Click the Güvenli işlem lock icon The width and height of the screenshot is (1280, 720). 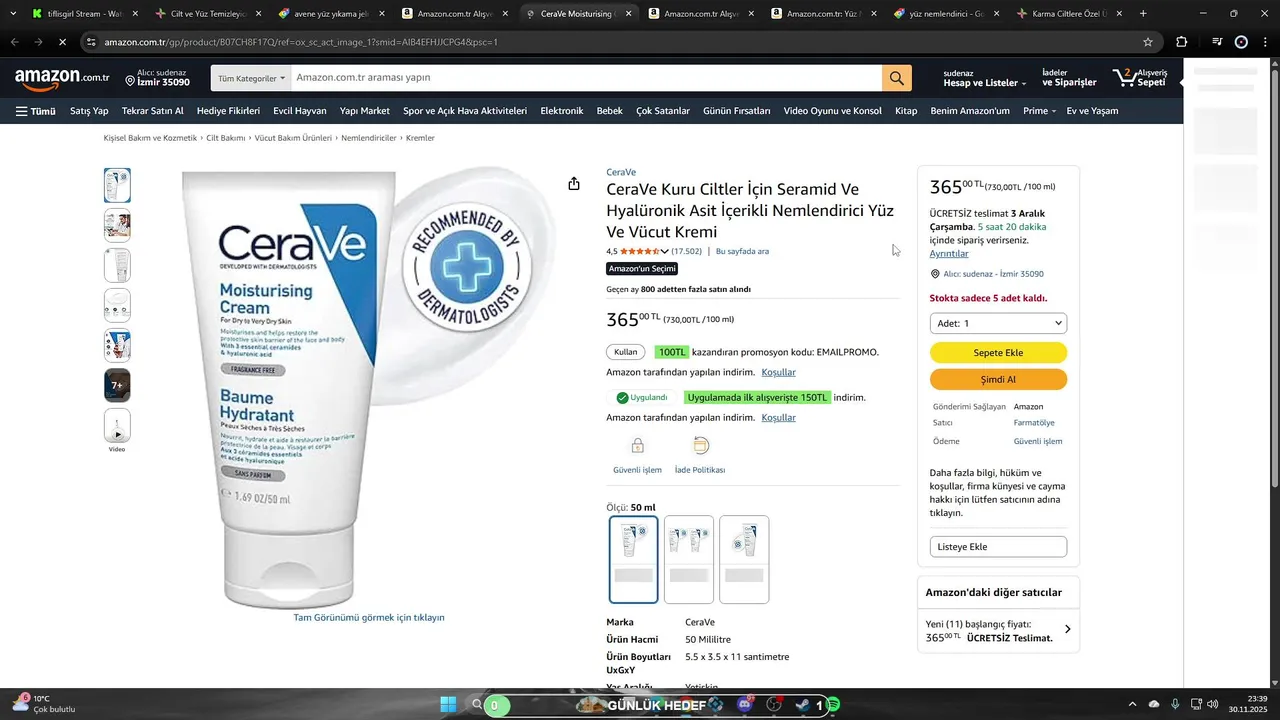[x=637, y=446]
